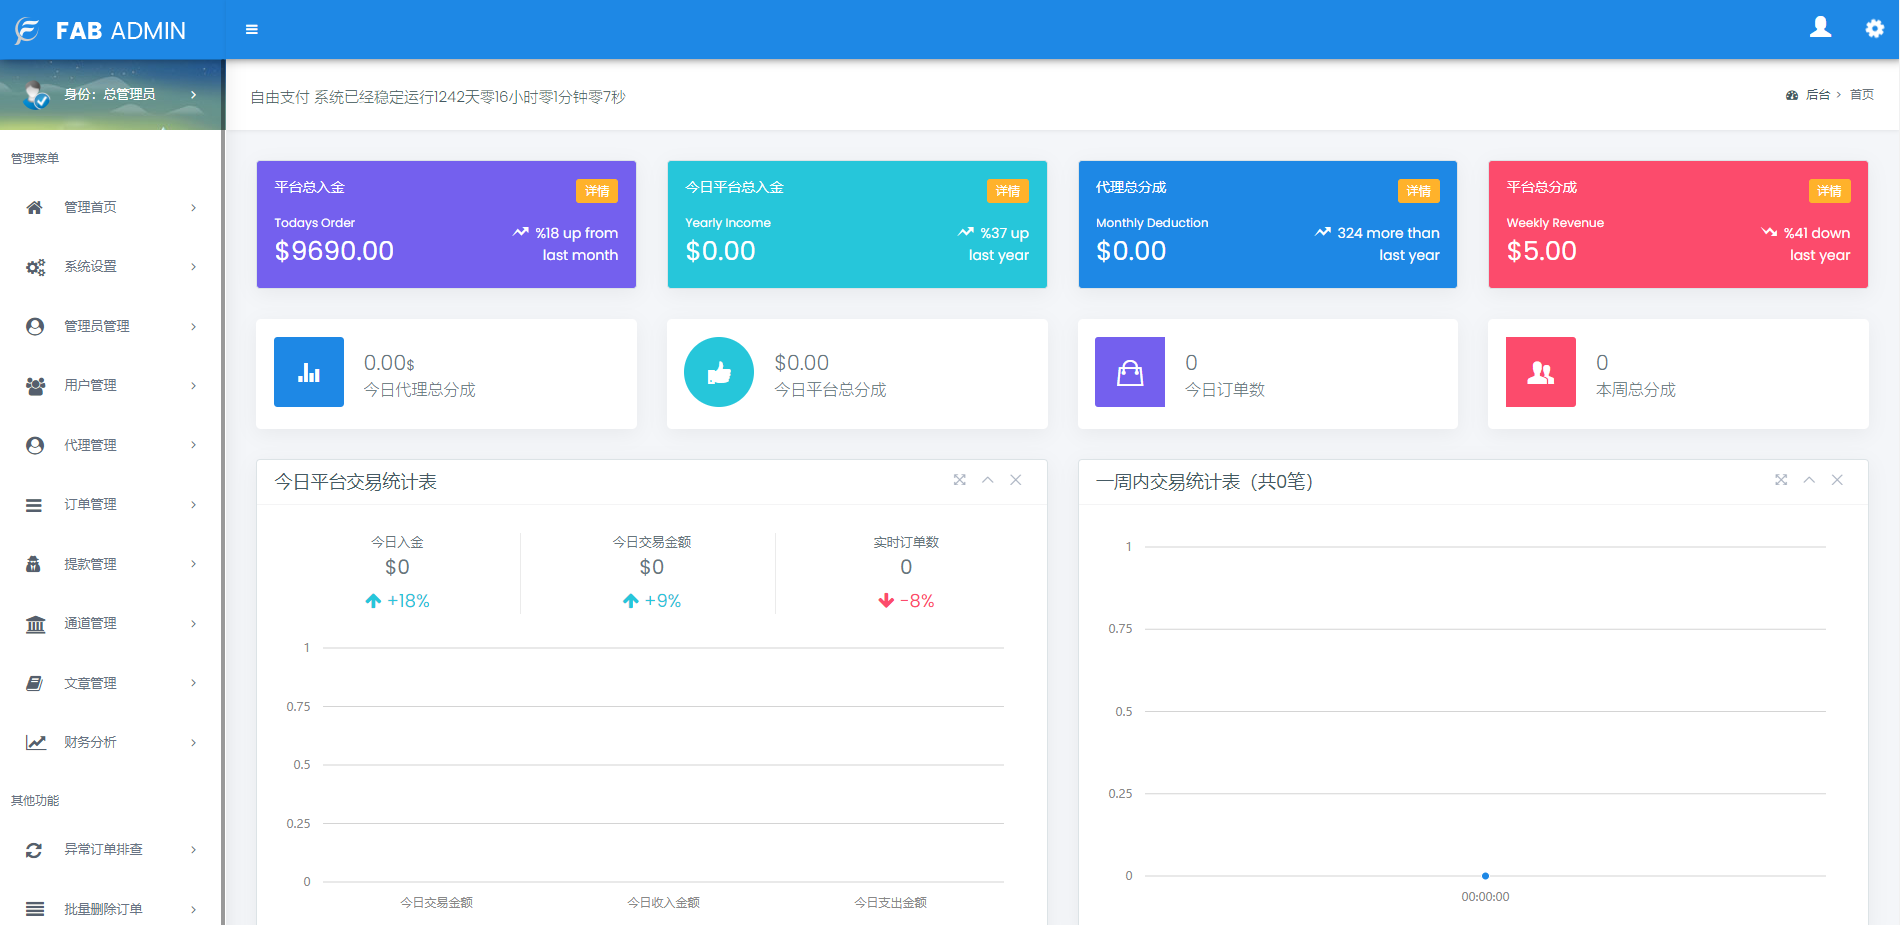Toggle the sidebar hamburger menu
The height and width of the screenshot is (925, 1900).
(252, 30)
